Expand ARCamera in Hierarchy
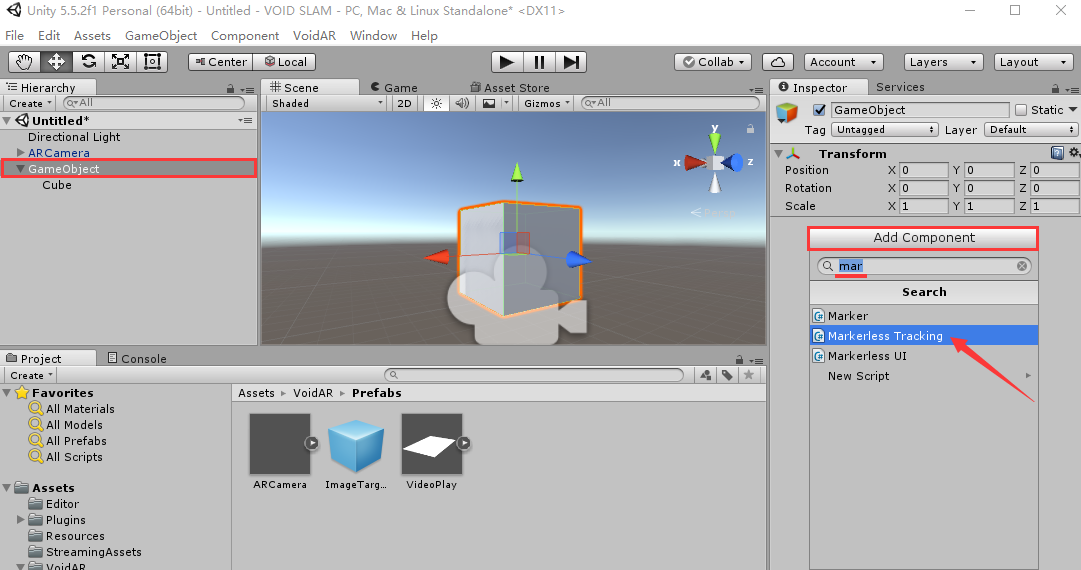Image resolution: width=1081 pixels, height=570 pixels. click(x=21, y=152)
